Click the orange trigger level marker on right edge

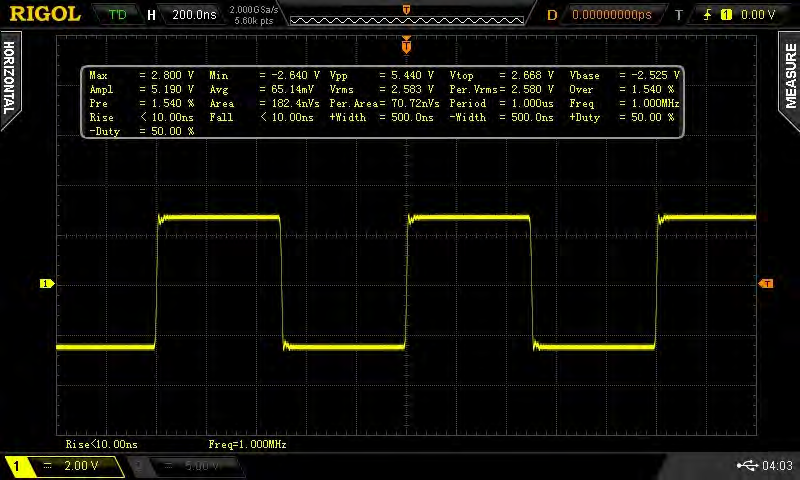[x=766, y=284]
